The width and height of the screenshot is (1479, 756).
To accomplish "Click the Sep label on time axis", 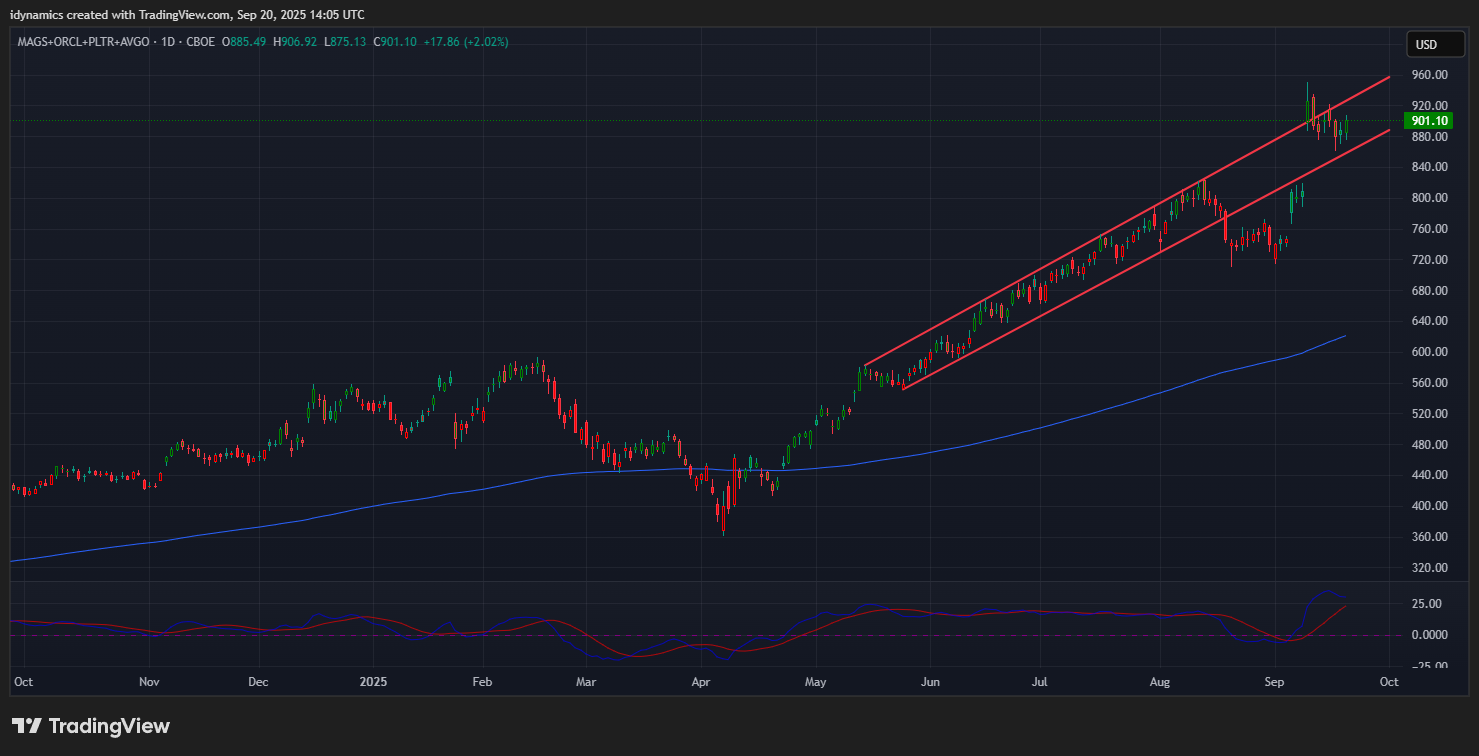I will point(1275,682).
